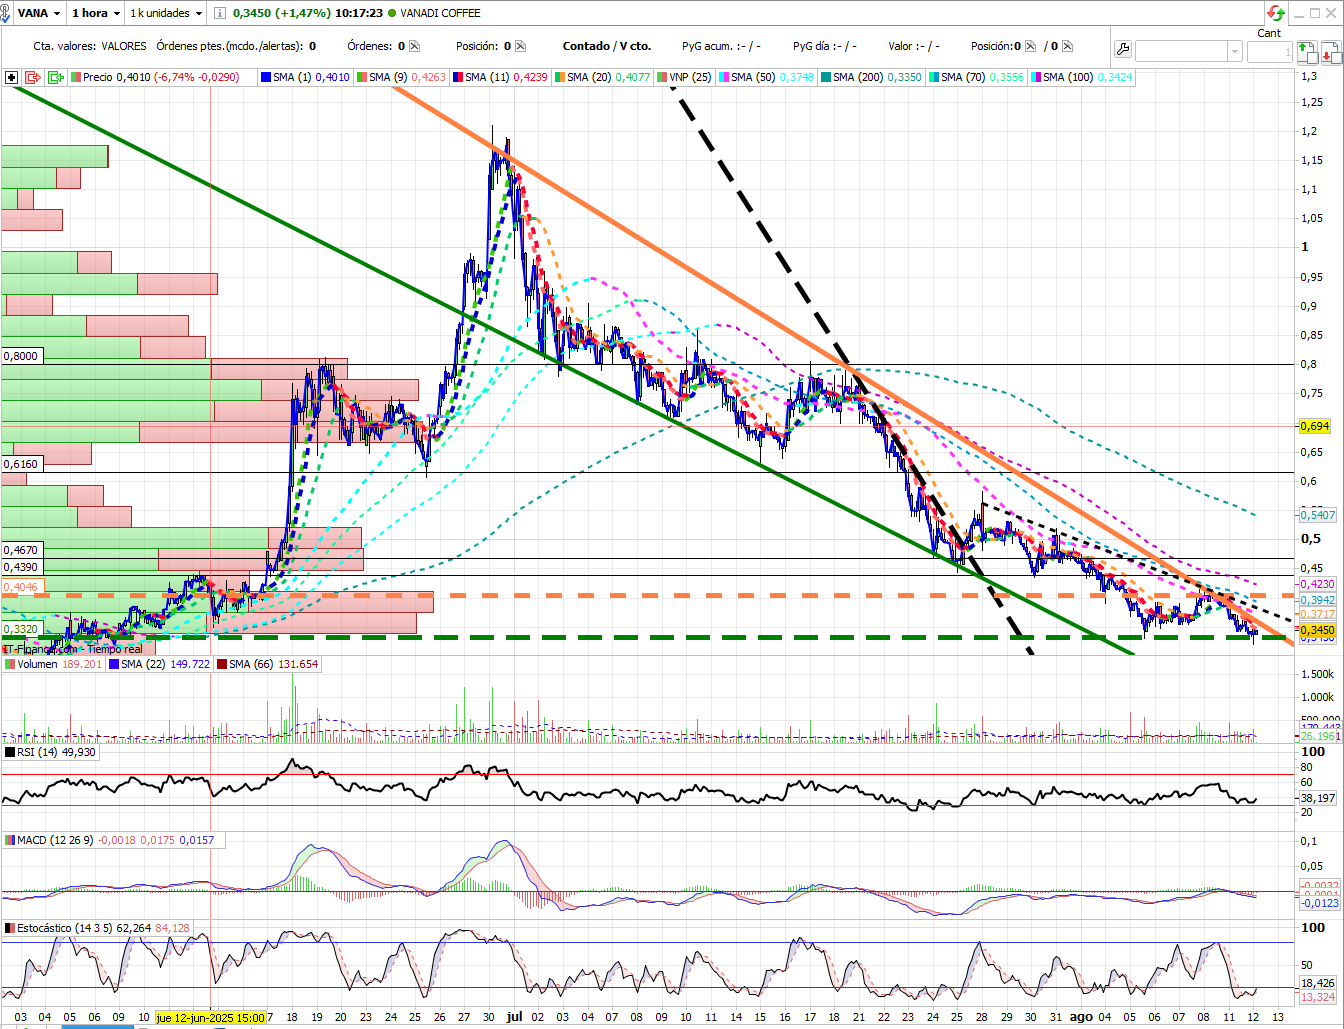Select the SMA (200) indicator label

pos(858,77)
